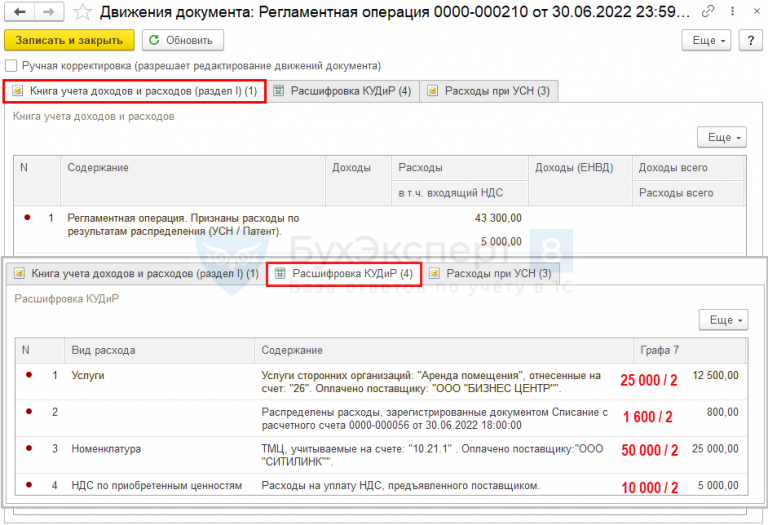The width and height of the screenshot is (768, 525).
Task: Select the Регламентная операция row
Action: 380,230
